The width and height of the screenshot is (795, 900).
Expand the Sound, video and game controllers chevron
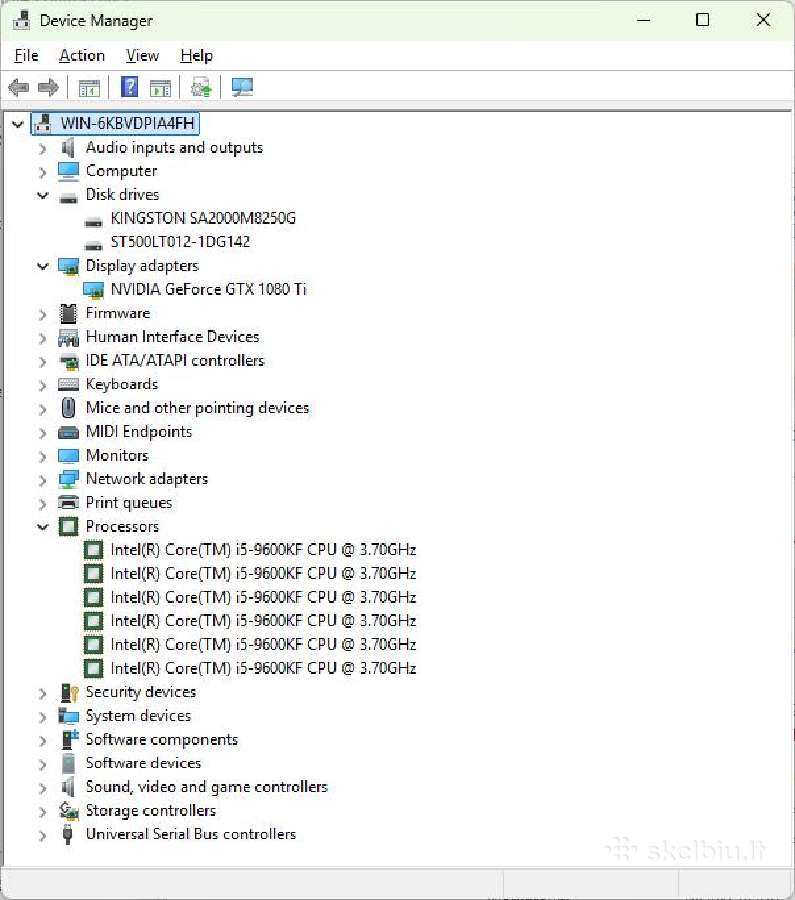[42, 788]
